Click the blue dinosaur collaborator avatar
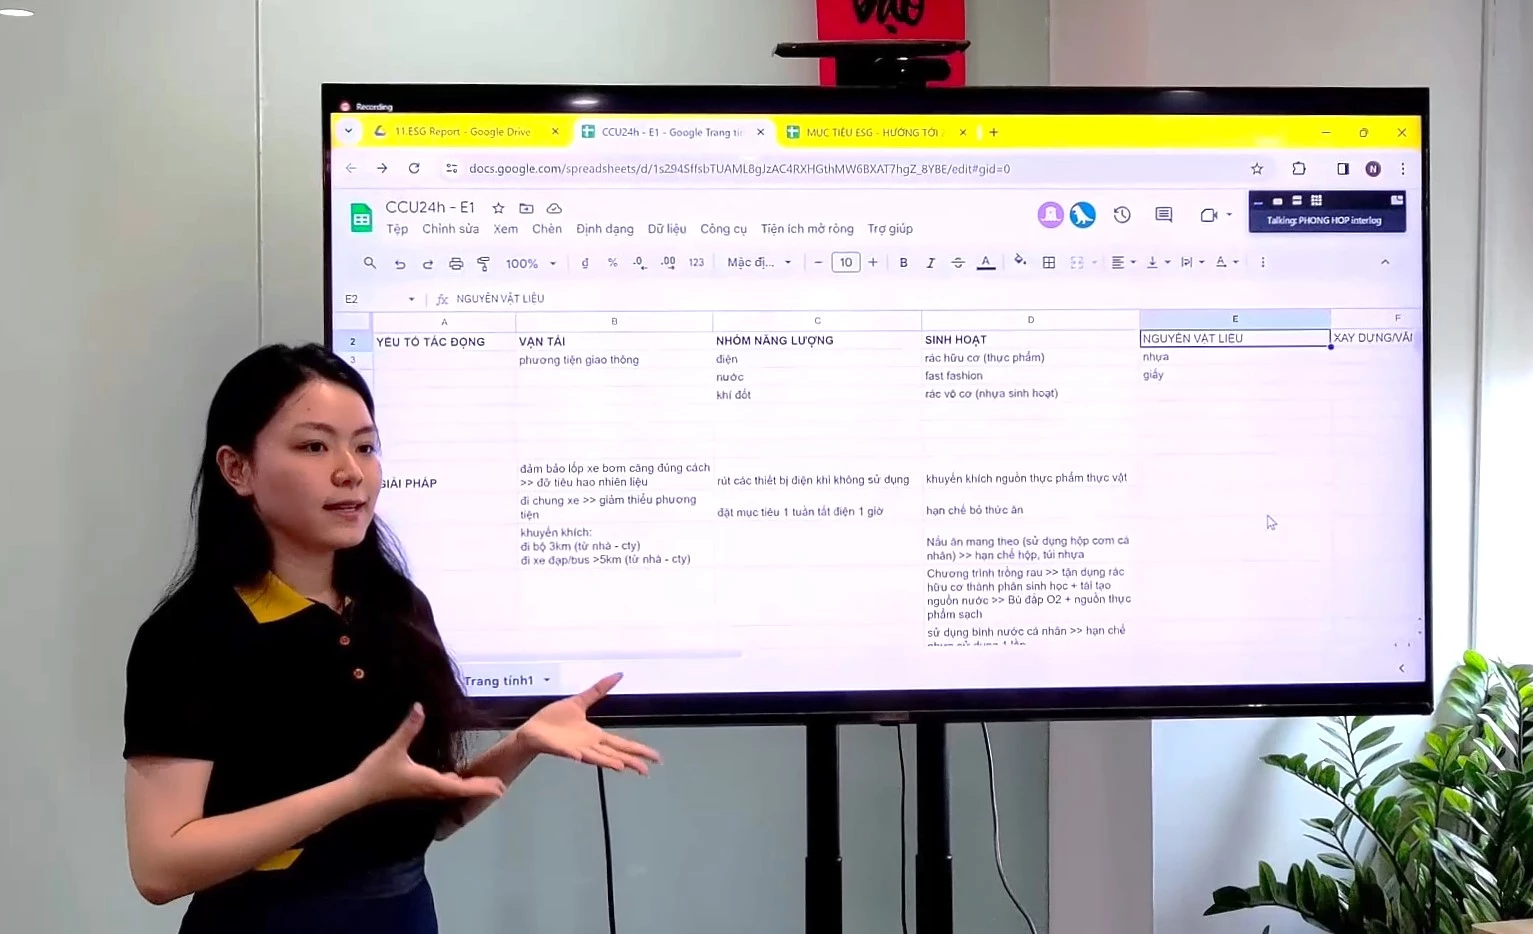This screenshot has height=934, width=1533. (x=1082, y=215)
